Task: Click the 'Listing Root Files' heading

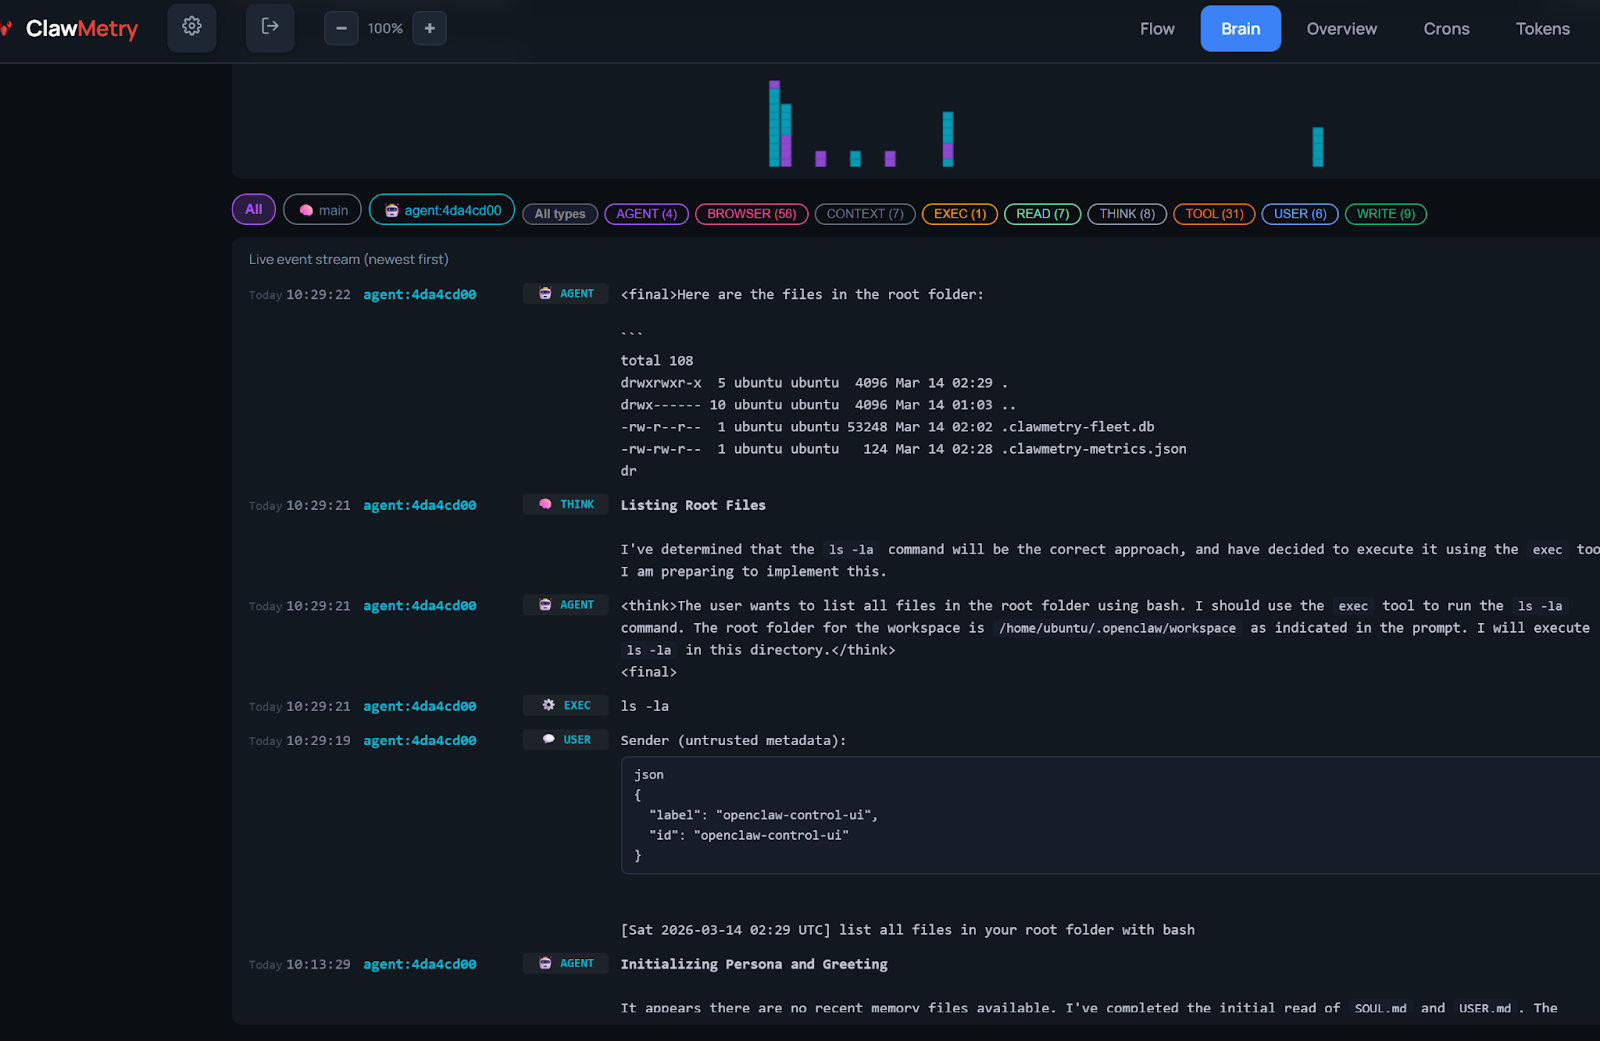Action: 693,506
